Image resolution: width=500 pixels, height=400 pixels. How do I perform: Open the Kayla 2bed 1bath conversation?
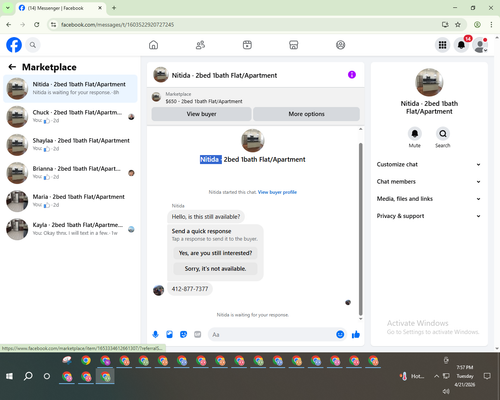pyautogui.click(x=70, y=229)
